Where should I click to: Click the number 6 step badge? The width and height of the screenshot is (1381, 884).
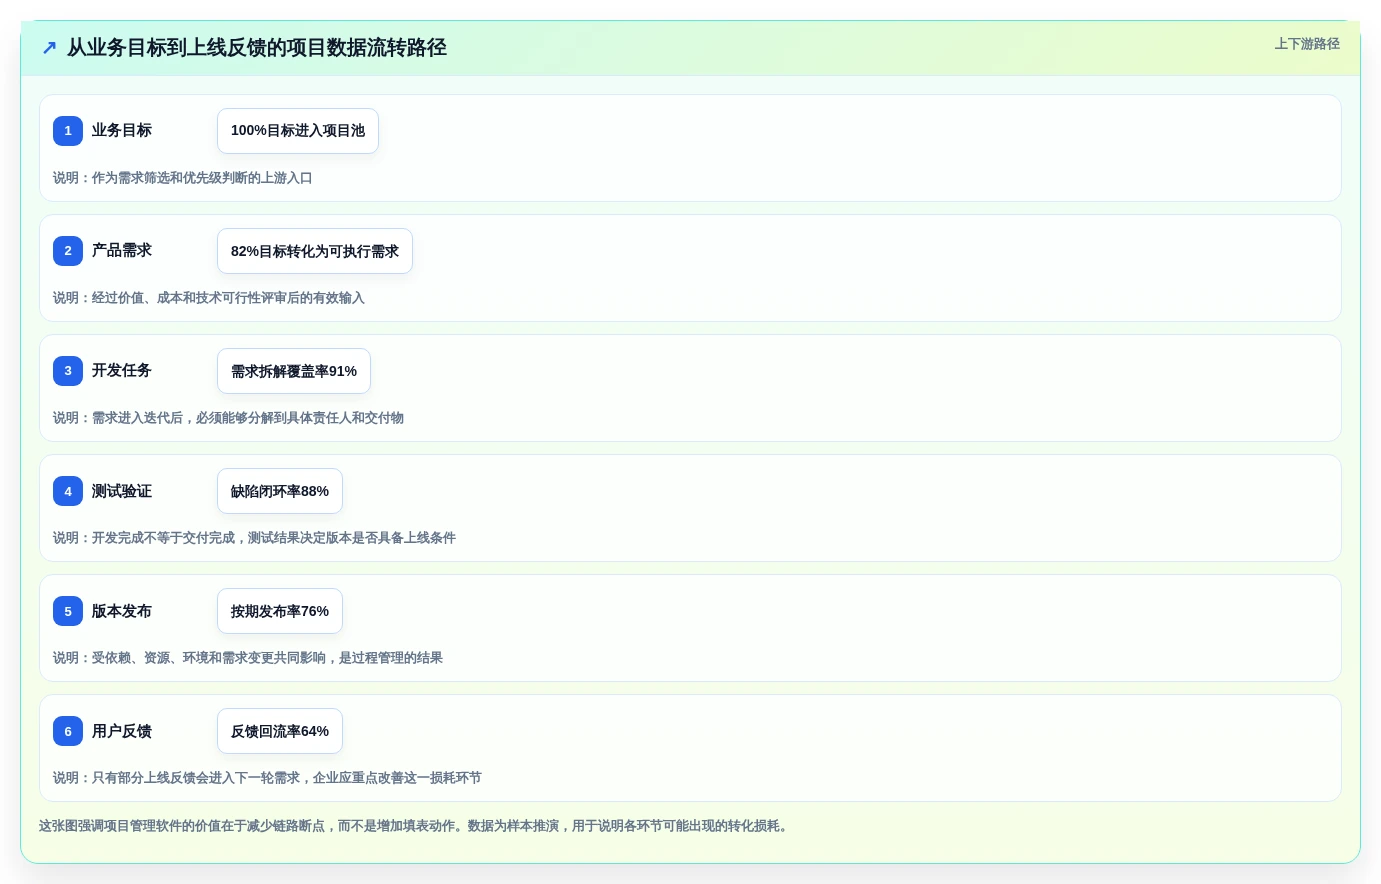[x=68, y=731]
